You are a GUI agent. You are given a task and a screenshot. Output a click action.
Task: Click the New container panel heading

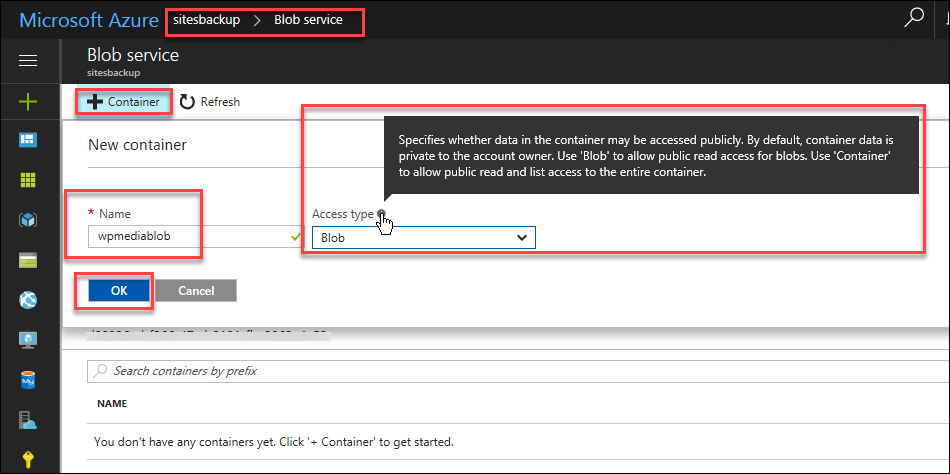pos(138,144)
